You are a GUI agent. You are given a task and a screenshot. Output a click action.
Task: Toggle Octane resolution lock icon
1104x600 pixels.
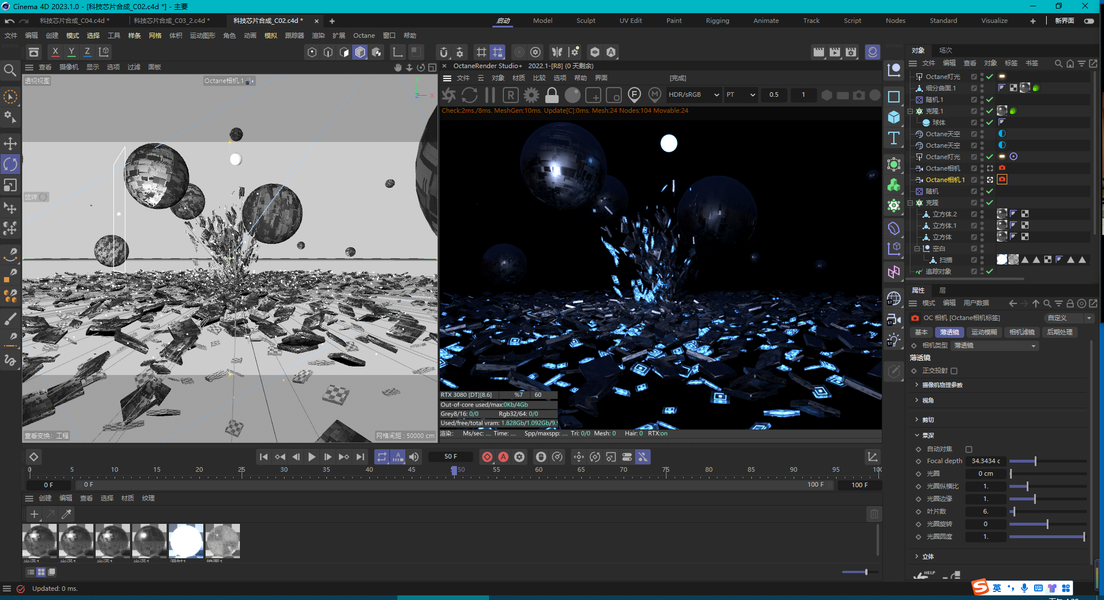pyautogui.click(x=551, y=94)
